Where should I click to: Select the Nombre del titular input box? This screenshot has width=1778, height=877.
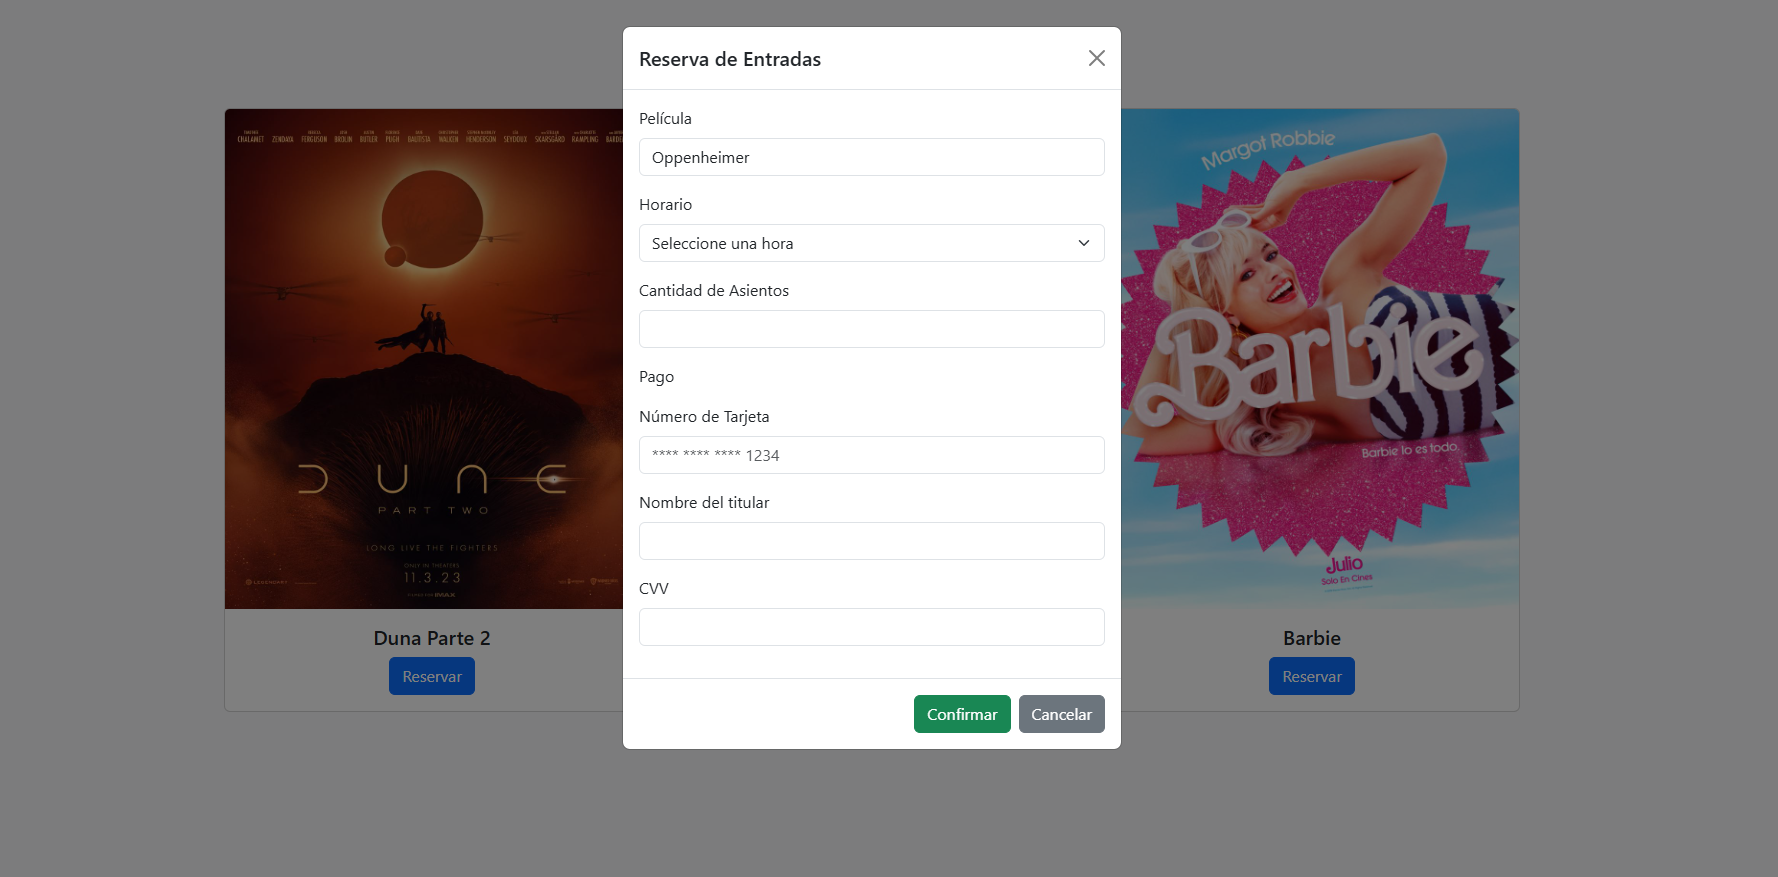[871, 541]
